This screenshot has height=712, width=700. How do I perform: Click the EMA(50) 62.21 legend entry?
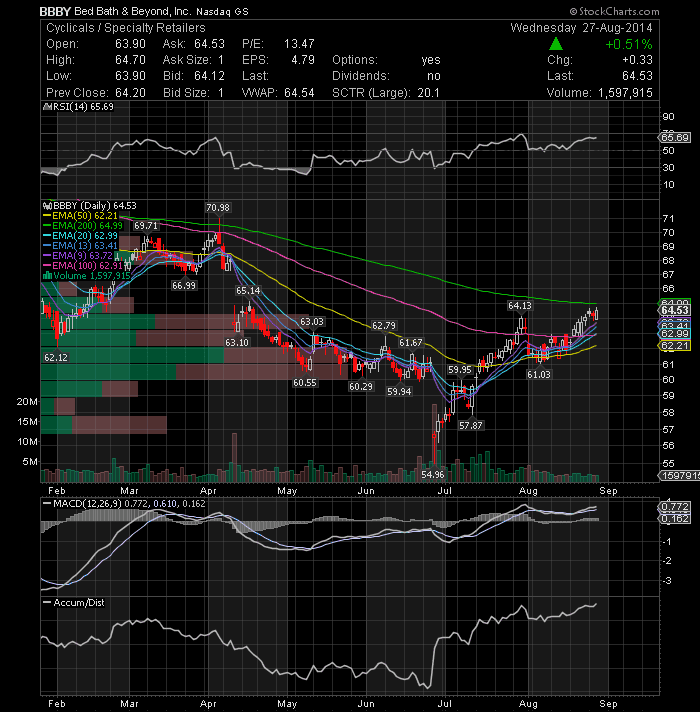[85, 216]
